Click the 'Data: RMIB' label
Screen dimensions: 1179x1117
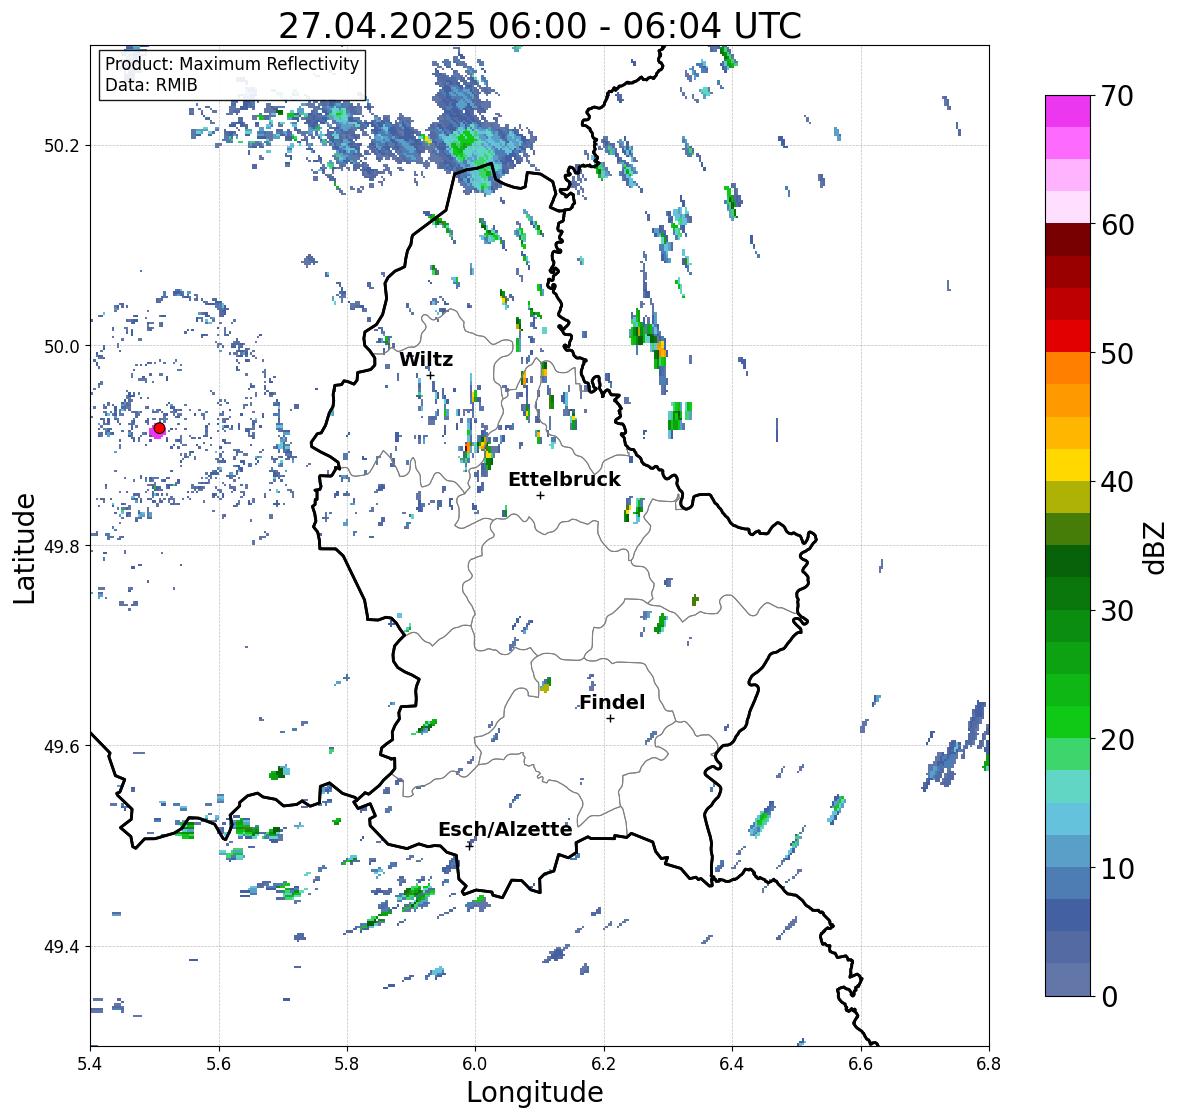151,85
